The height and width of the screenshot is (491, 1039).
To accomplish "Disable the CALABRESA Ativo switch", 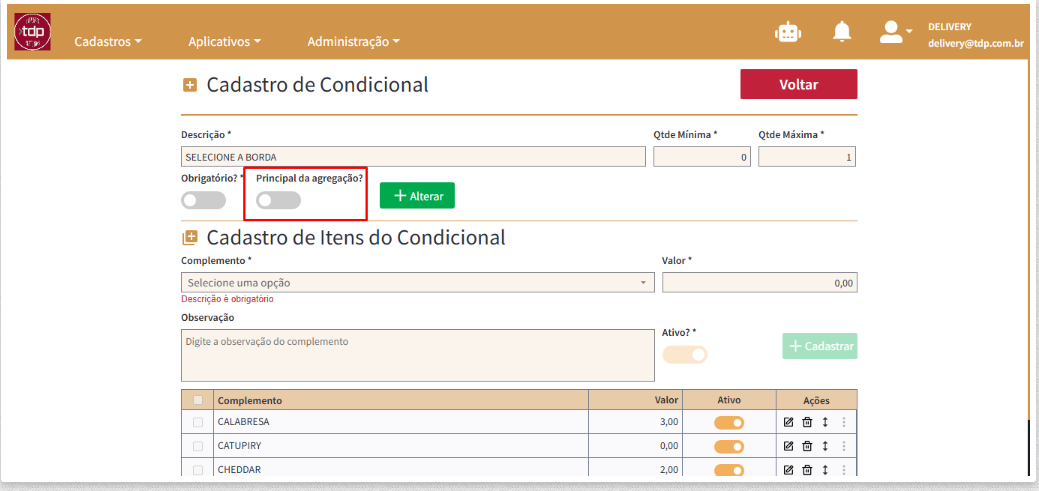I will pos(729,423).
